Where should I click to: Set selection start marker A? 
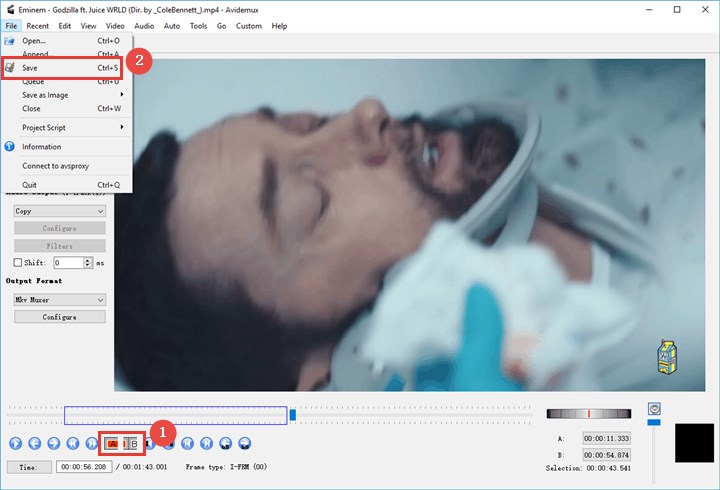[x=112, y=444]
